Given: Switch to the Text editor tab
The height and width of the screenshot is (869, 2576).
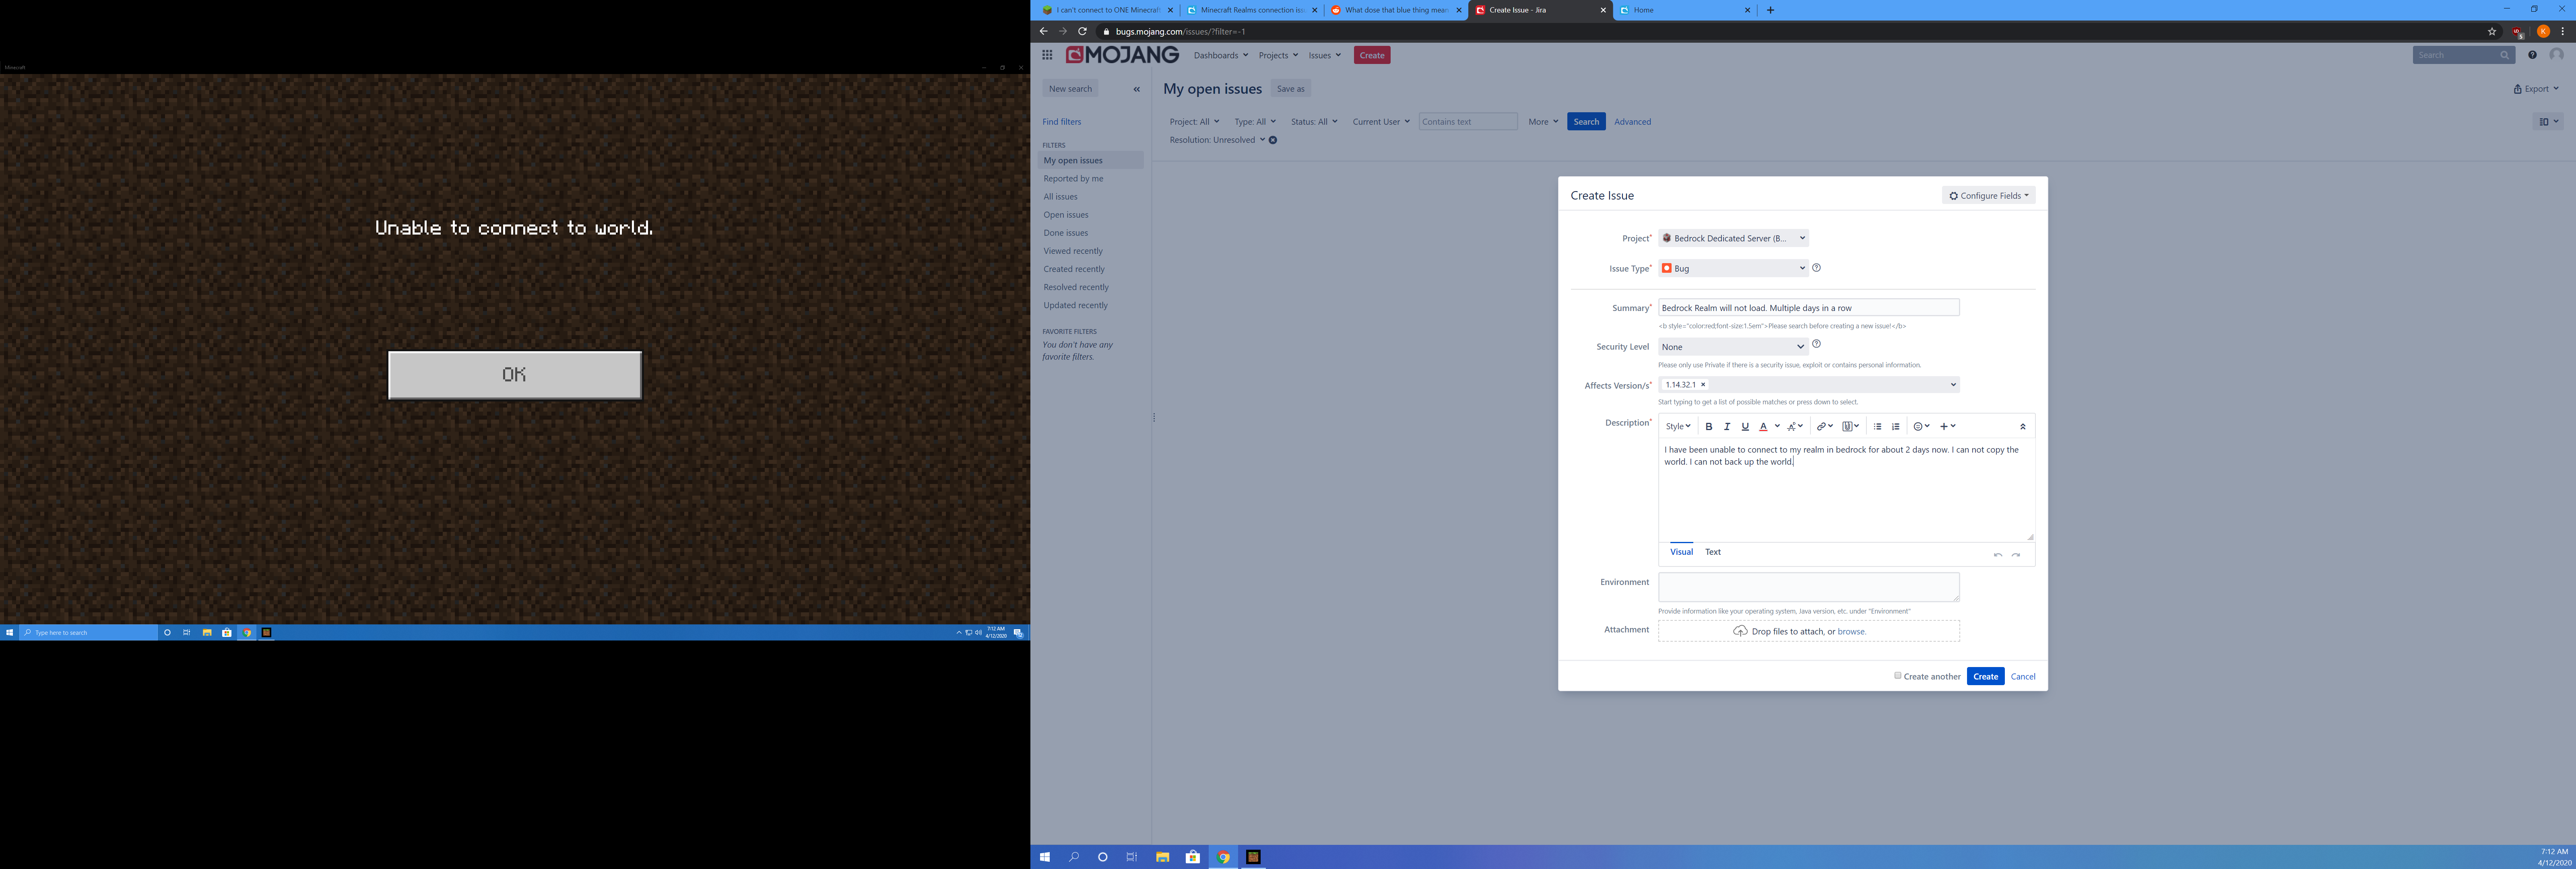Looking at the screenshot, I should pyautogui.click(x=1713, y=552).
